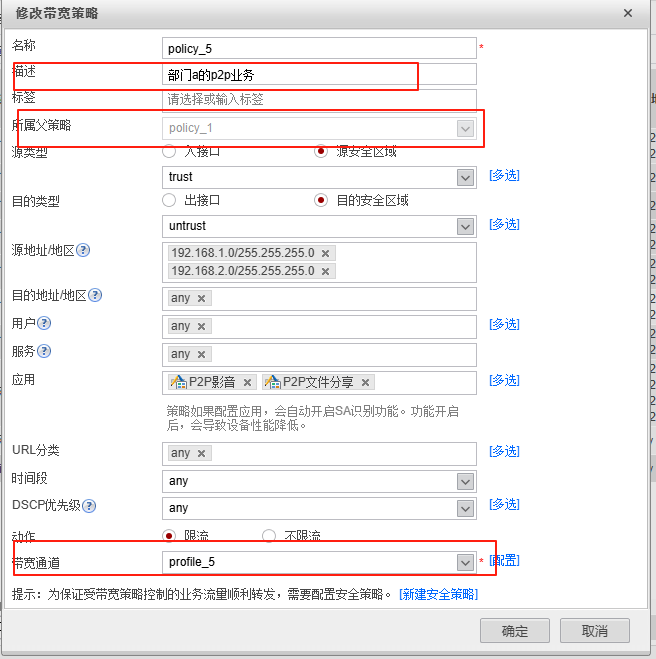
Task: Select 源安全区域 source type radio
Action: [321, 151]
